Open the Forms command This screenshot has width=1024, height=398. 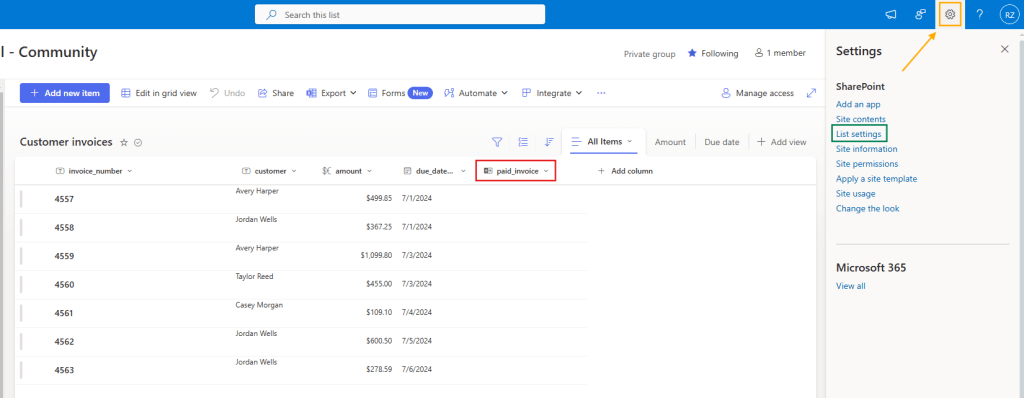coord(400,93)
